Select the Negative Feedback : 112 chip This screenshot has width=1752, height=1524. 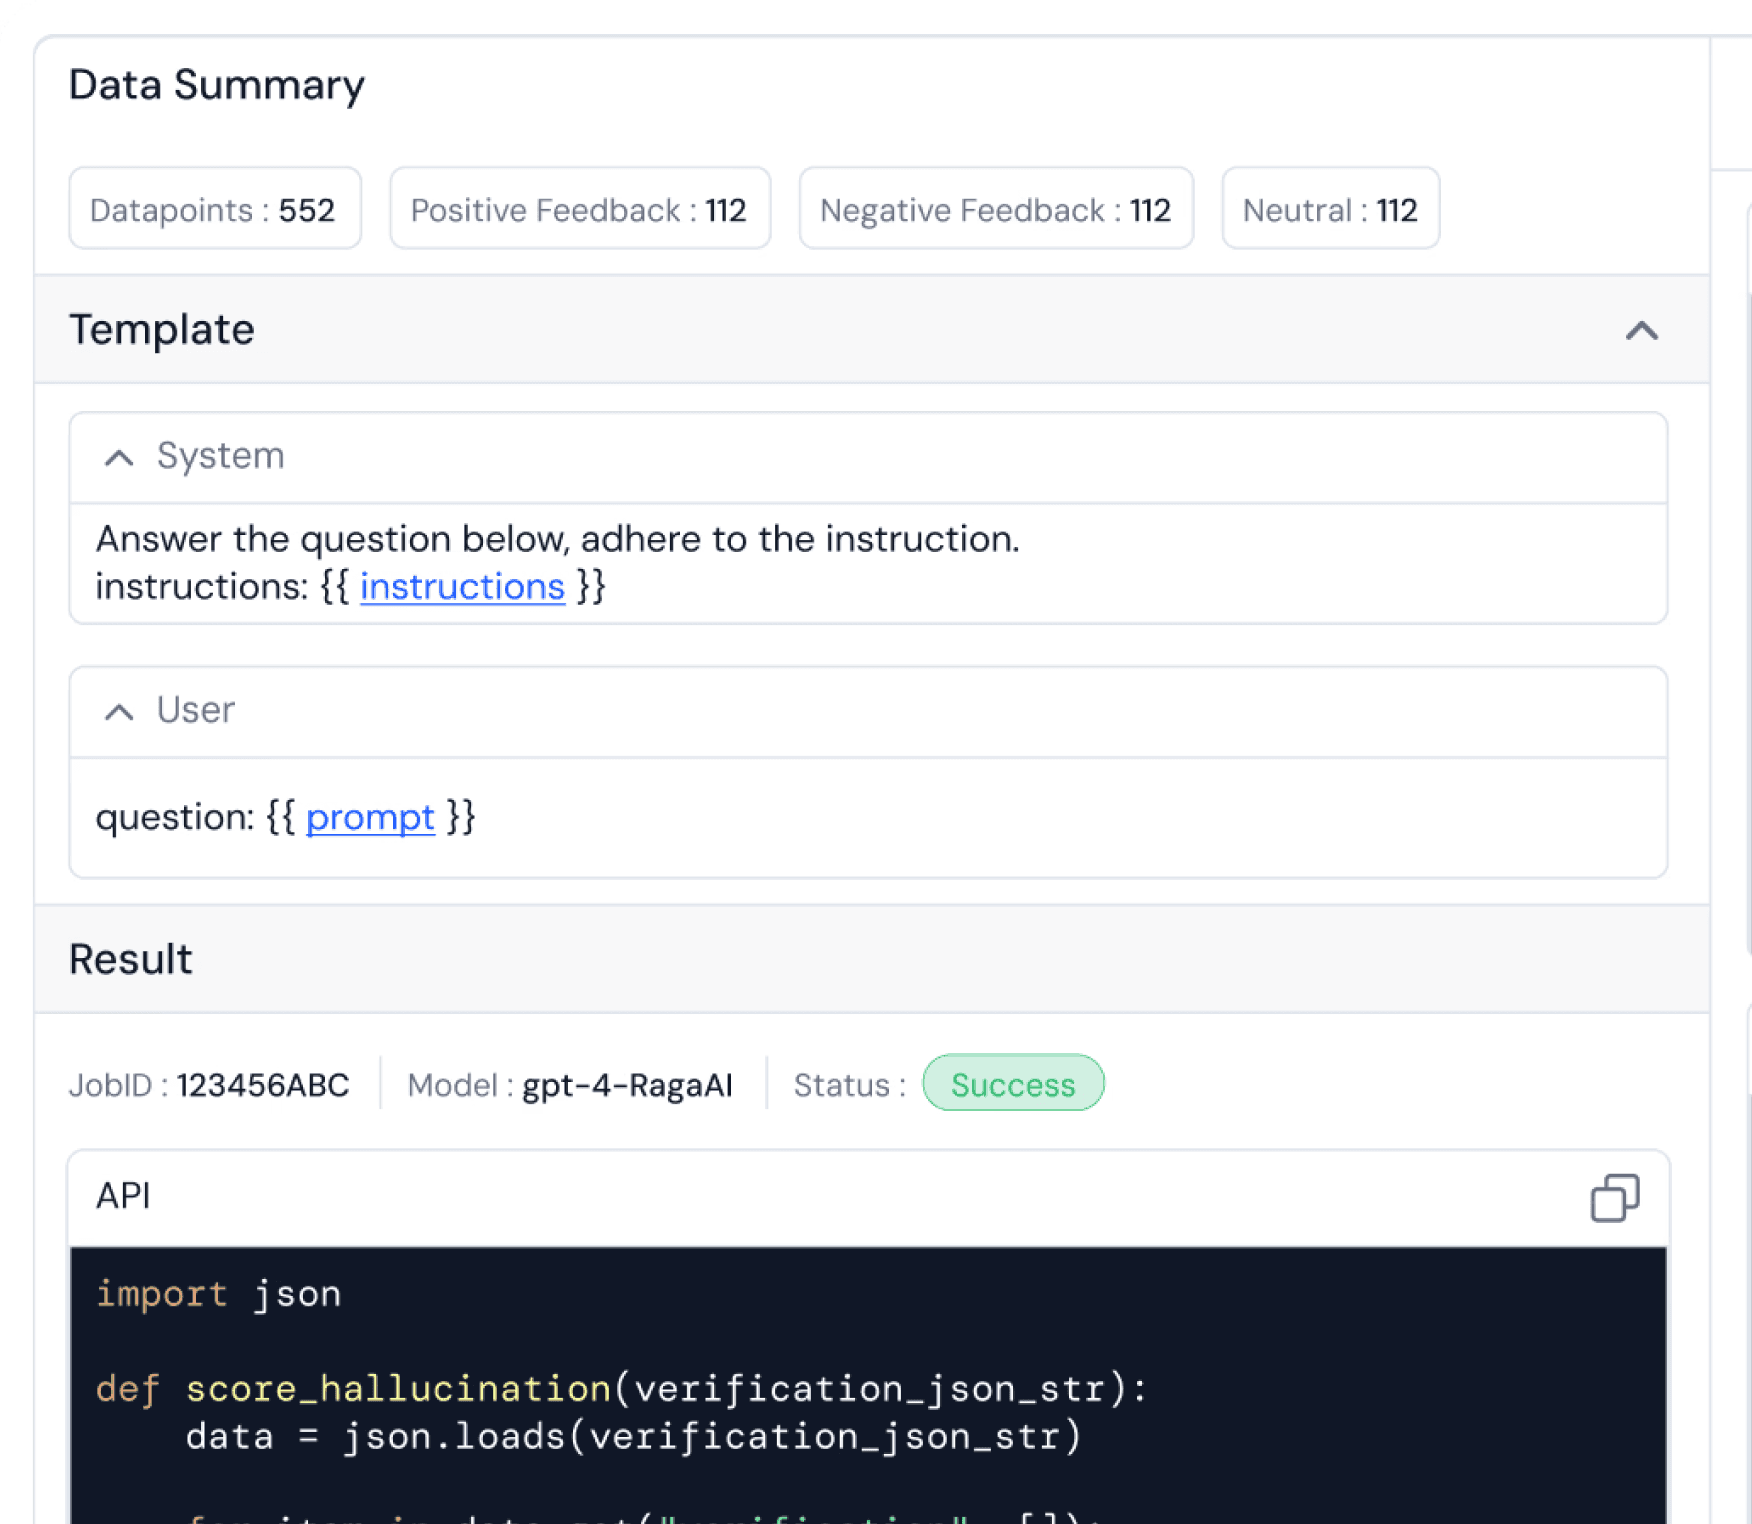click(996, 209)
